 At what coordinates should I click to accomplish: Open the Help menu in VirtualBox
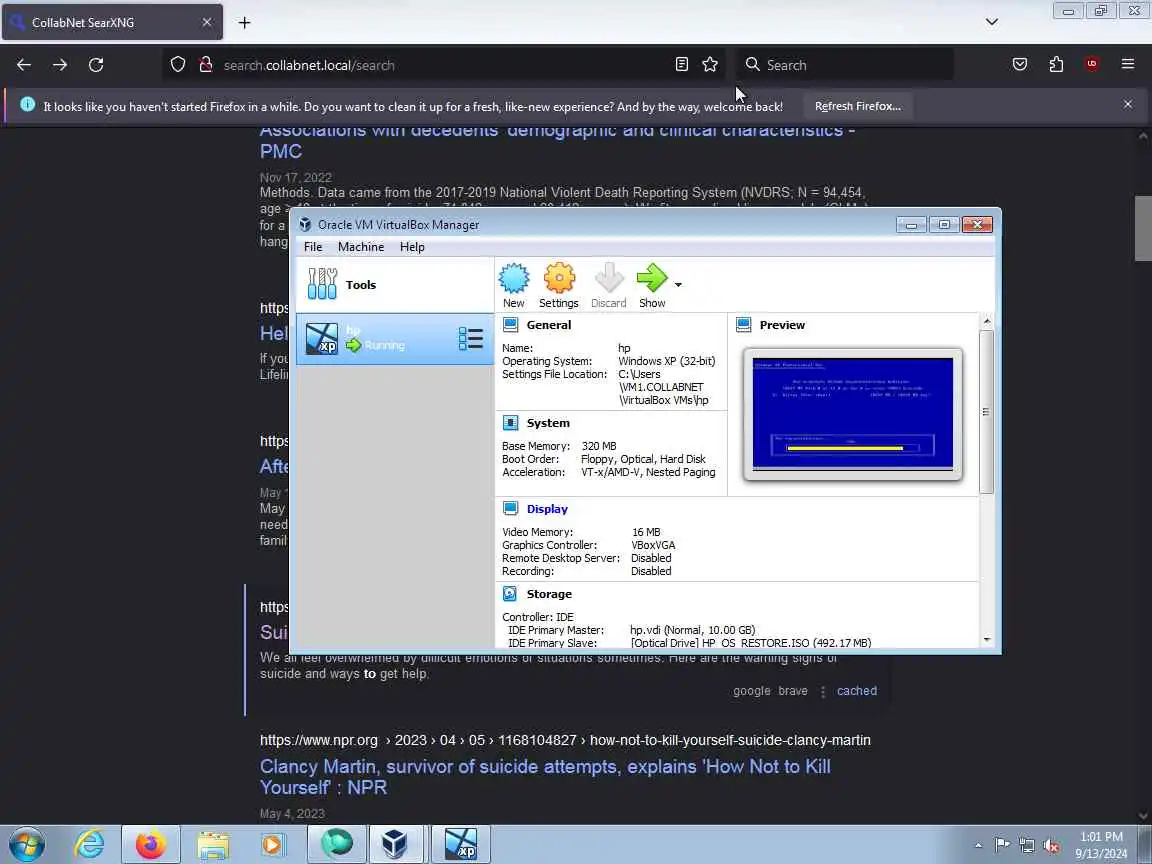[412, 247]
